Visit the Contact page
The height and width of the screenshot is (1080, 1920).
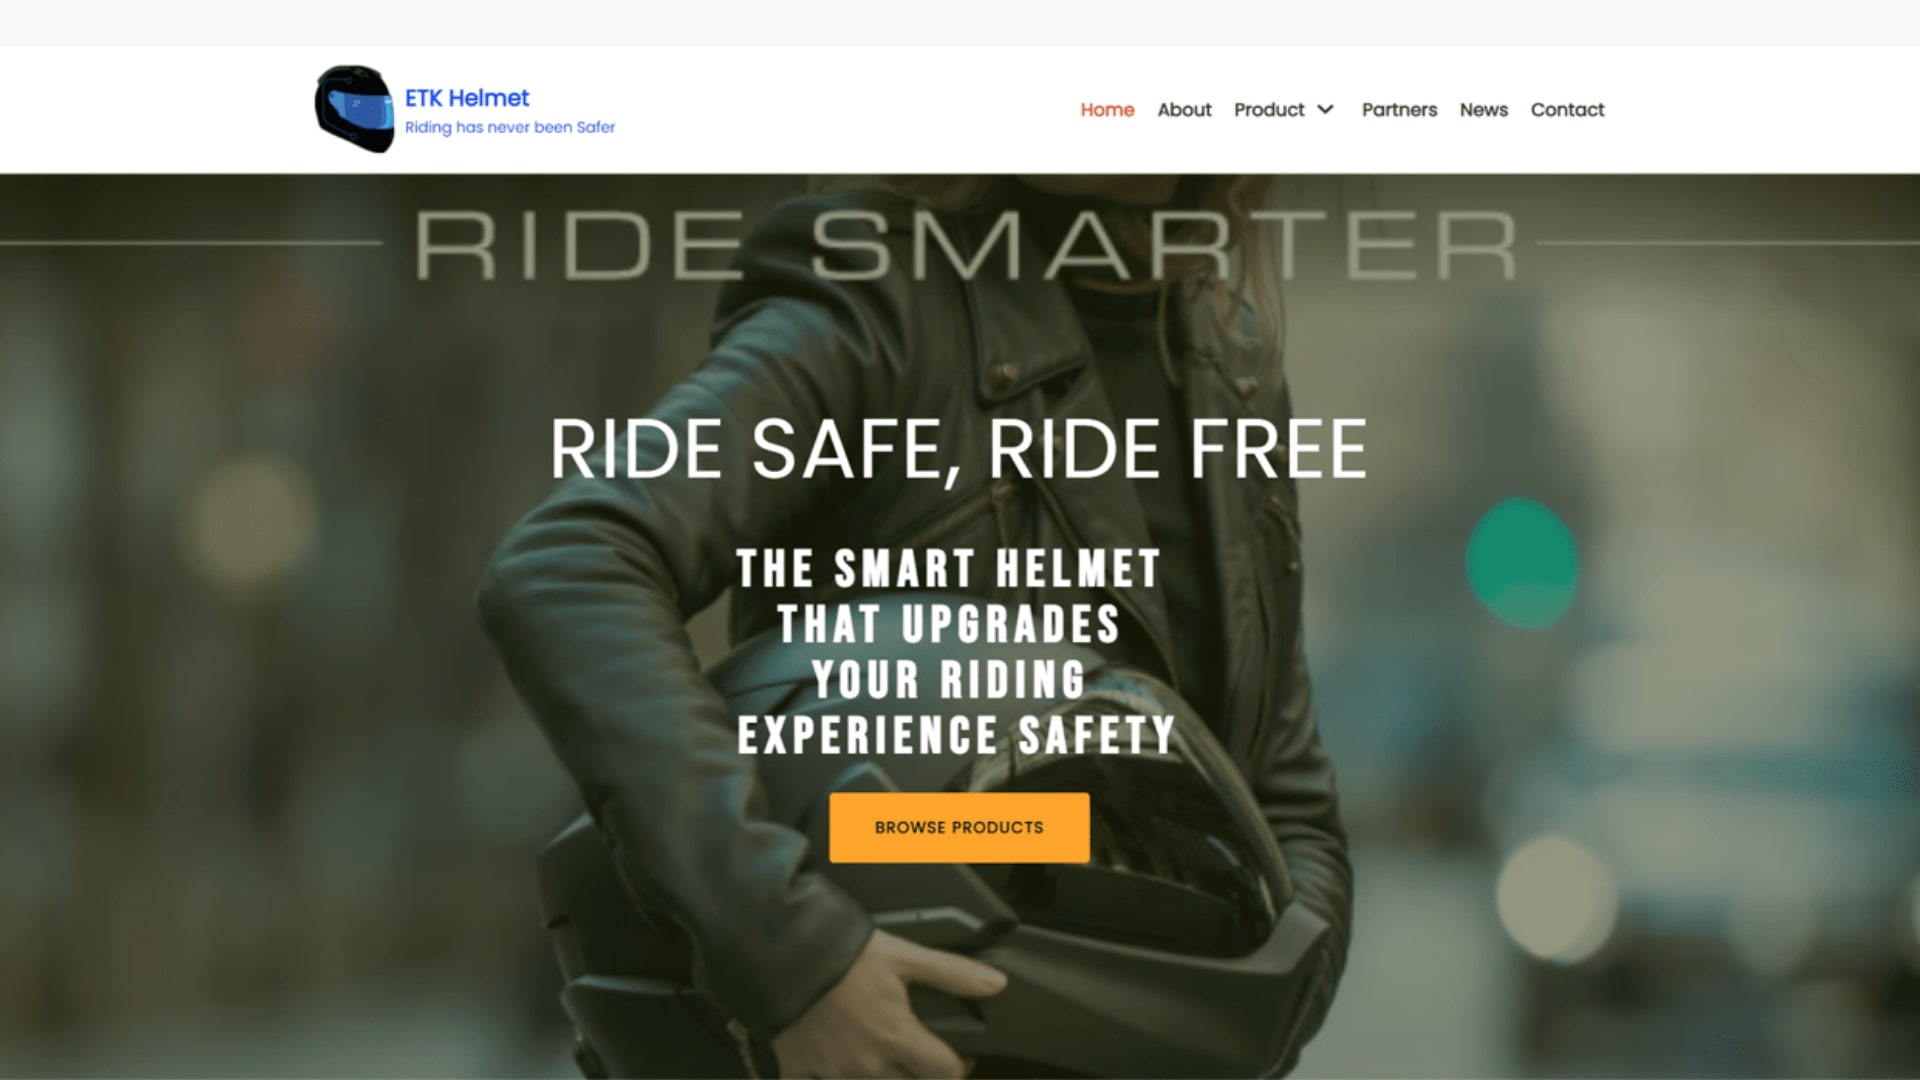[1567, 110]
